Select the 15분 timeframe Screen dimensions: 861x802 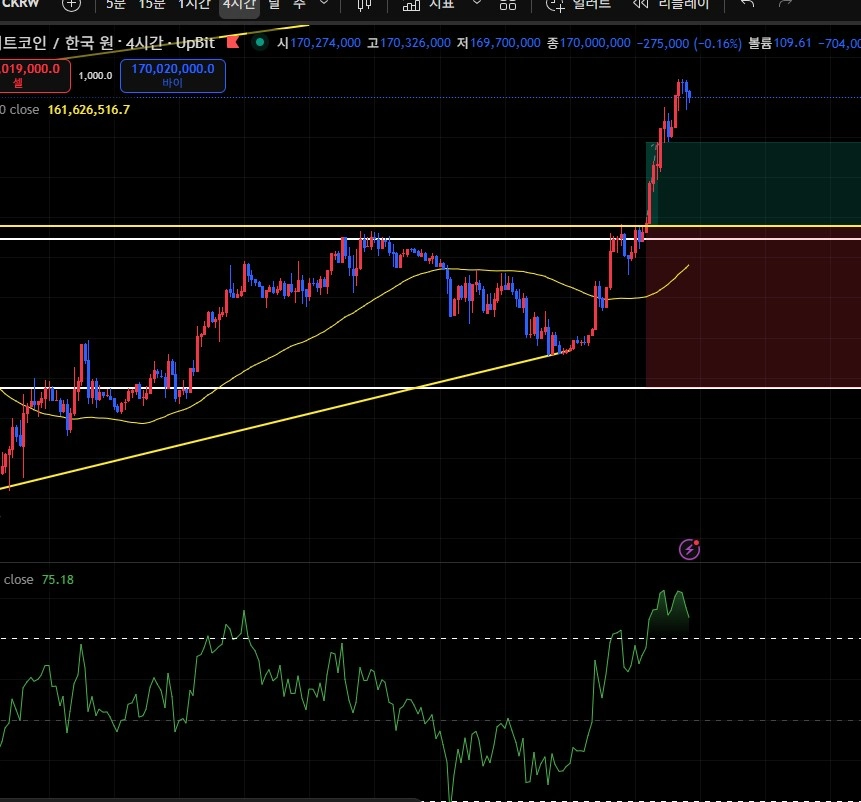(152, 4)
